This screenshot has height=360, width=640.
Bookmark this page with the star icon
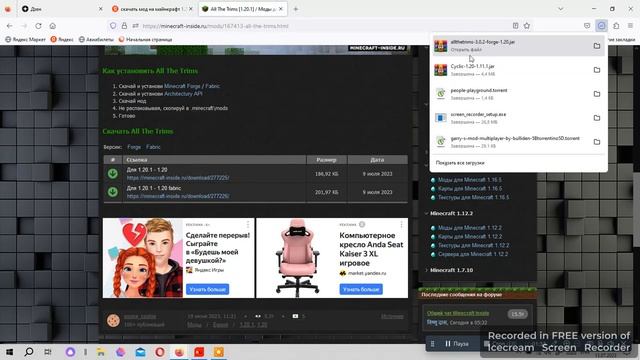tap(527, 26)
